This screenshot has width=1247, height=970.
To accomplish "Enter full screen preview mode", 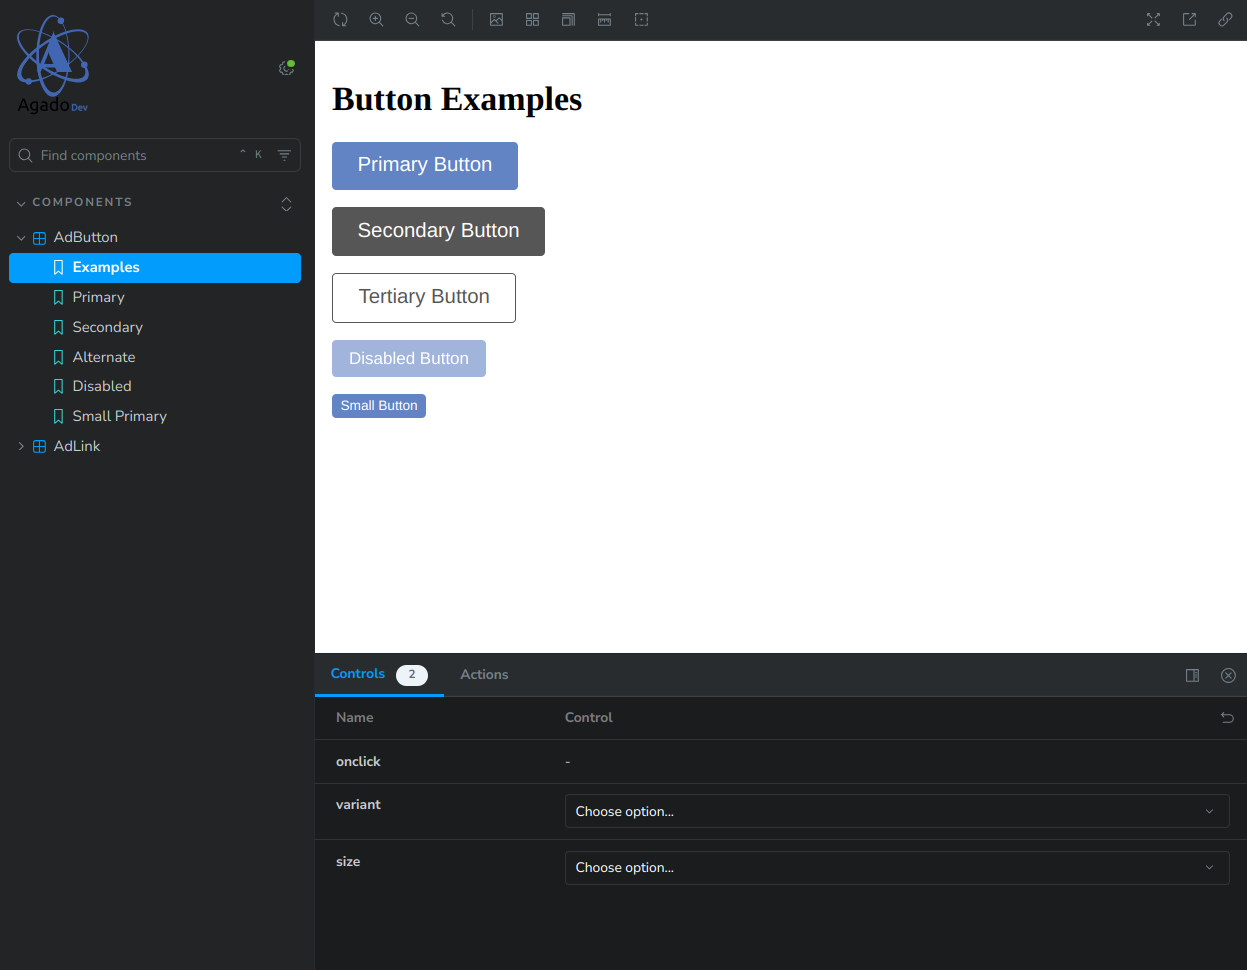I will [1153, 19].
